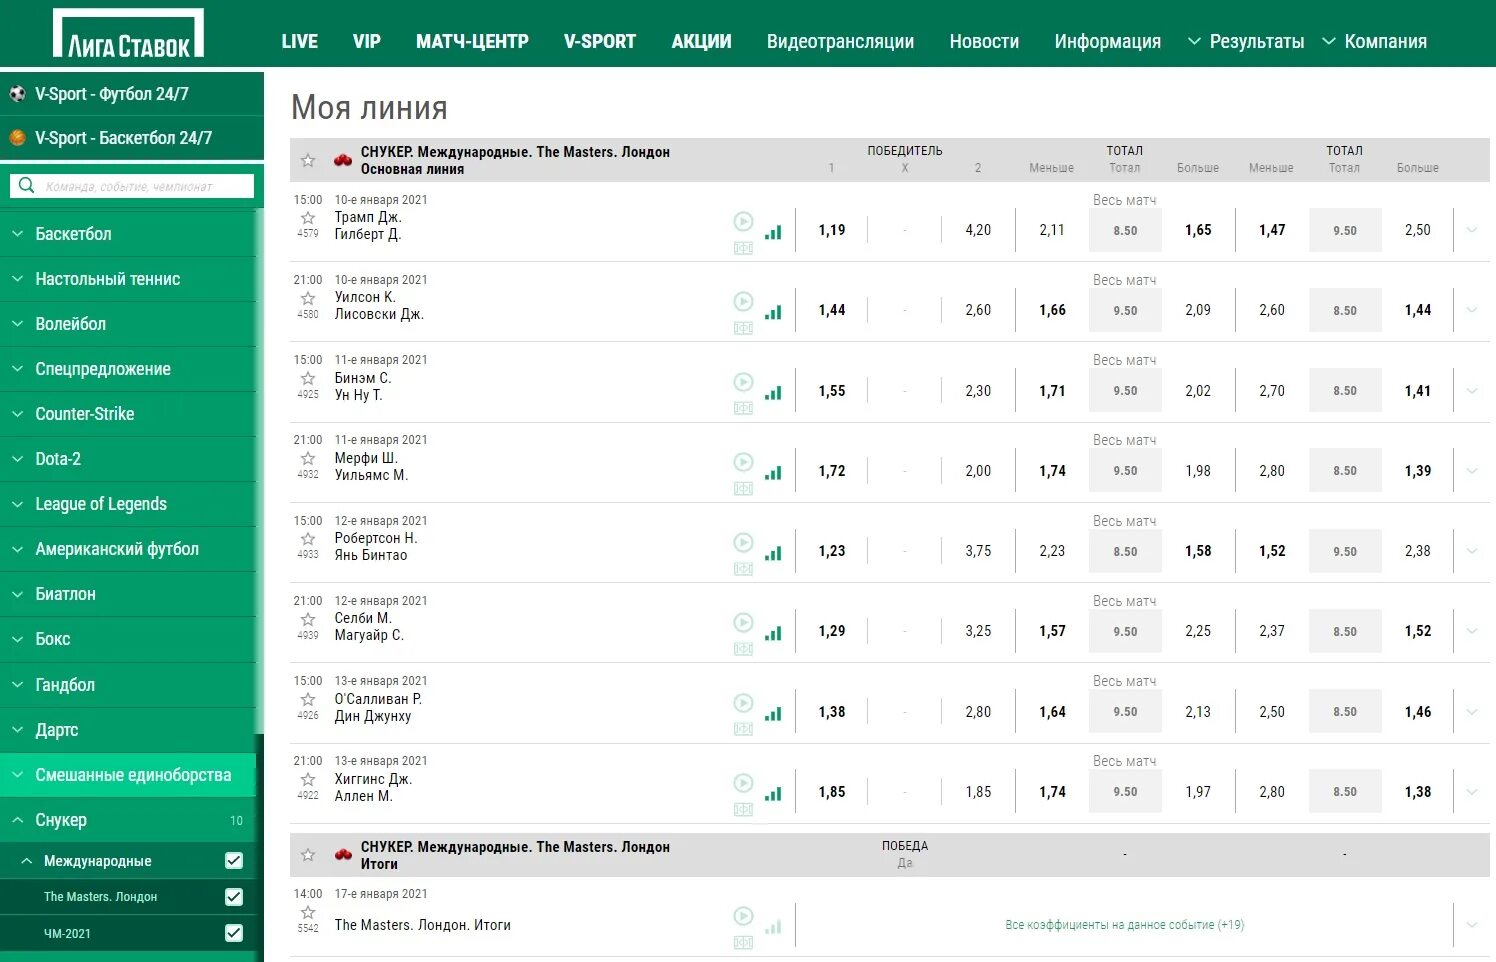Show all odds for The Masters Итоги (+19)
This screenshot has height=962, width=1496.
pos(1125,925)
